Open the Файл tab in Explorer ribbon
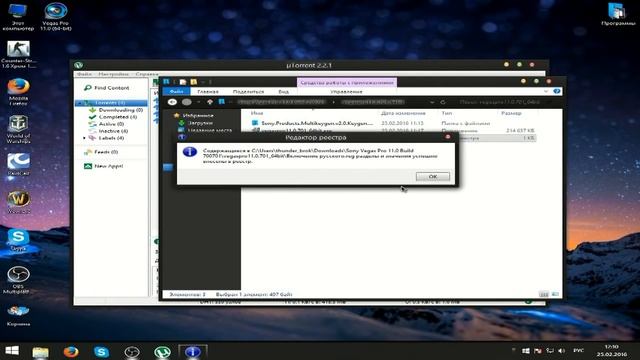Viewport: 640px width, 360px height. point(176,91)
